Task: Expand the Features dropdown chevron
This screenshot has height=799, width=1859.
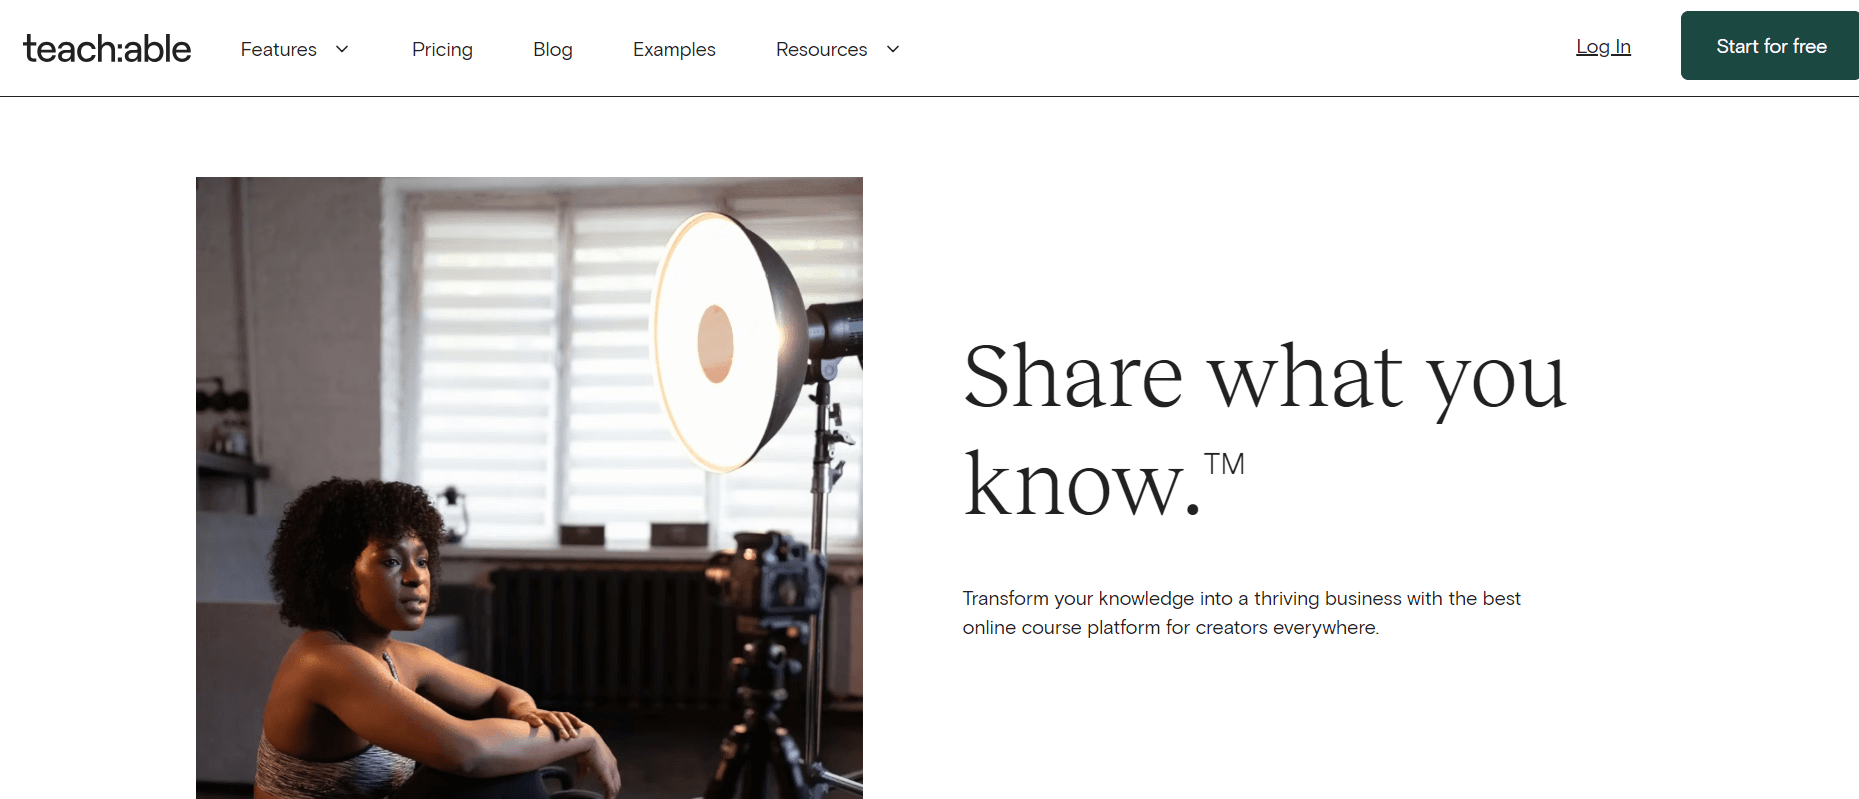Action: click(x=342, y=49)
